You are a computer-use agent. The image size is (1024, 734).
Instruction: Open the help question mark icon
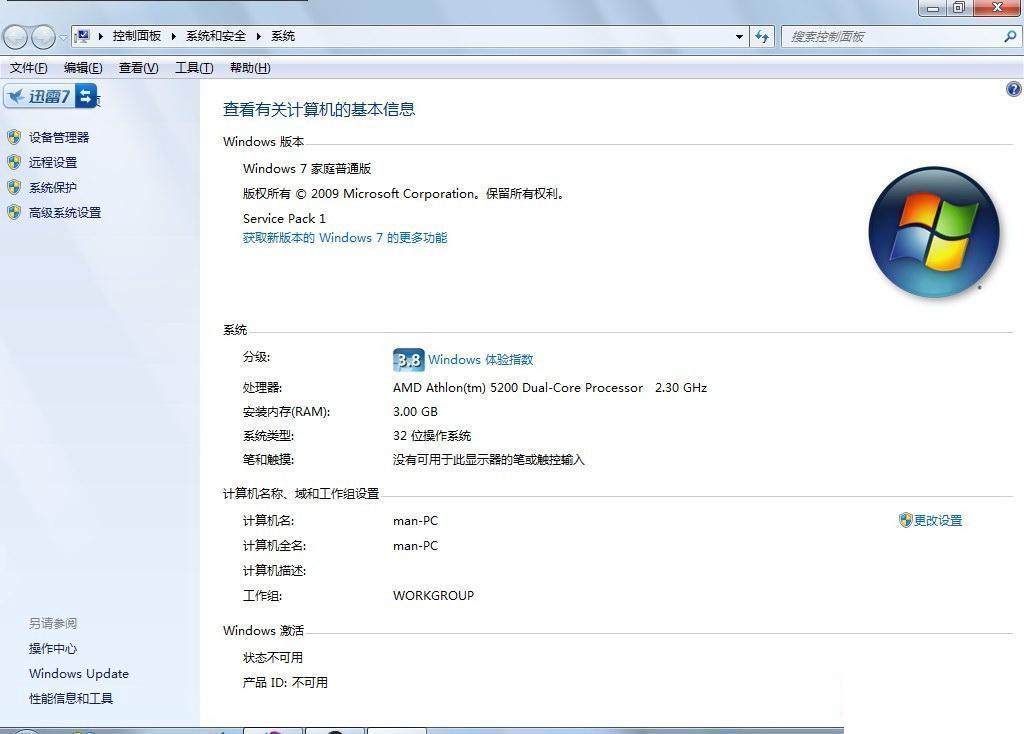tap(1014, 89)
